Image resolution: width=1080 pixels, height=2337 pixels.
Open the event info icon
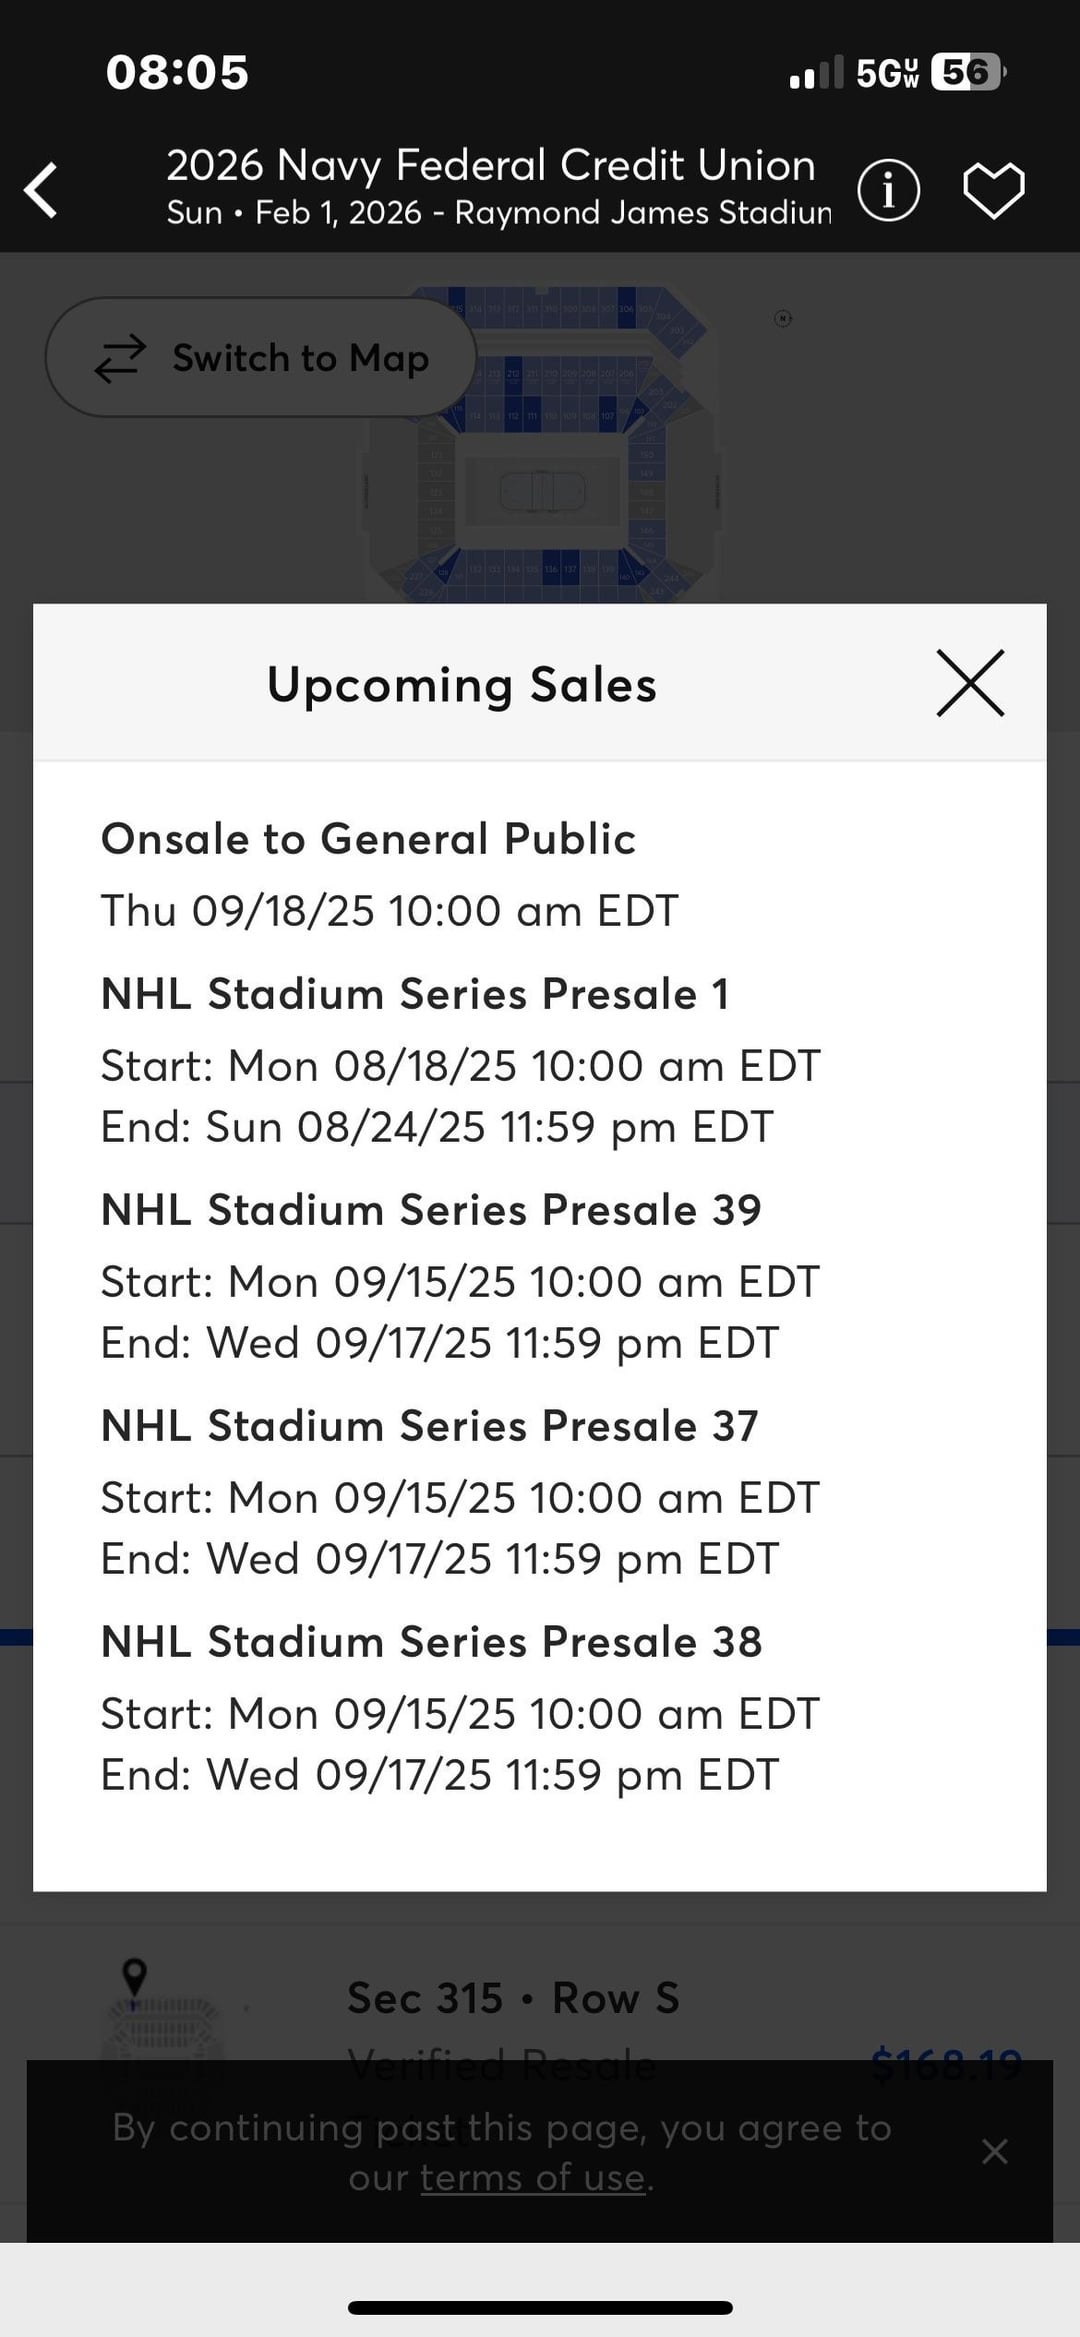(888, 190)
